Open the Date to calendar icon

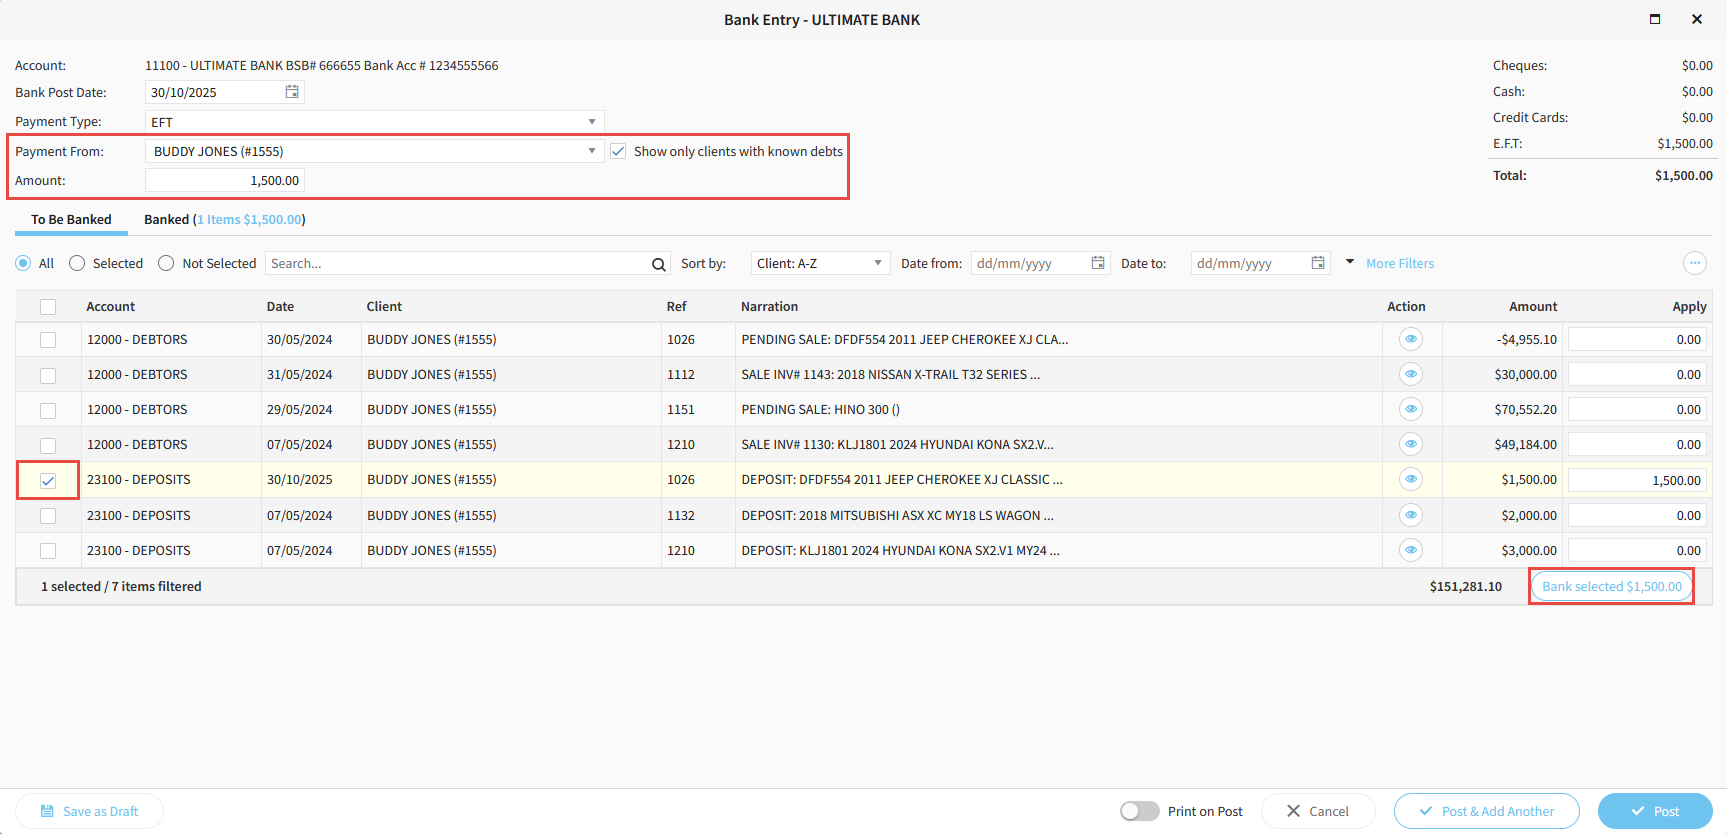point(1318,263)
